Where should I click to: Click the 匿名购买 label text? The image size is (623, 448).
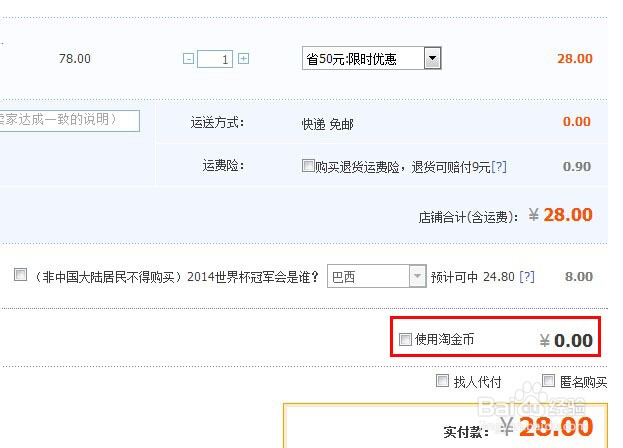tap(583, 382)
